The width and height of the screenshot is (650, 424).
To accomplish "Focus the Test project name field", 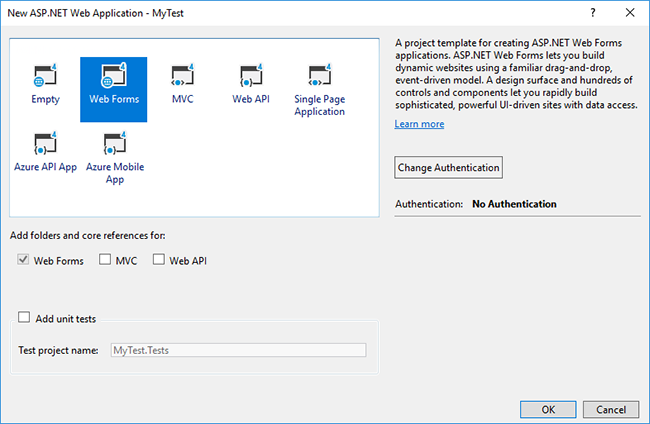I will pos(238,350).
